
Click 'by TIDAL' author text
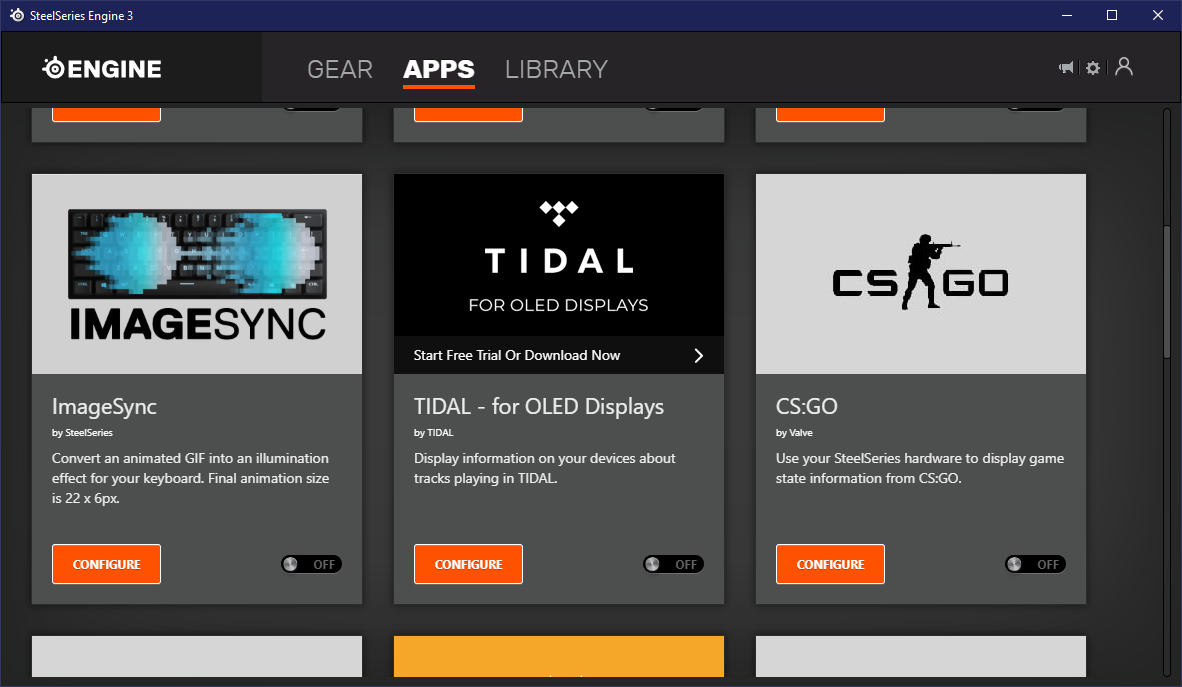[433, 433]
